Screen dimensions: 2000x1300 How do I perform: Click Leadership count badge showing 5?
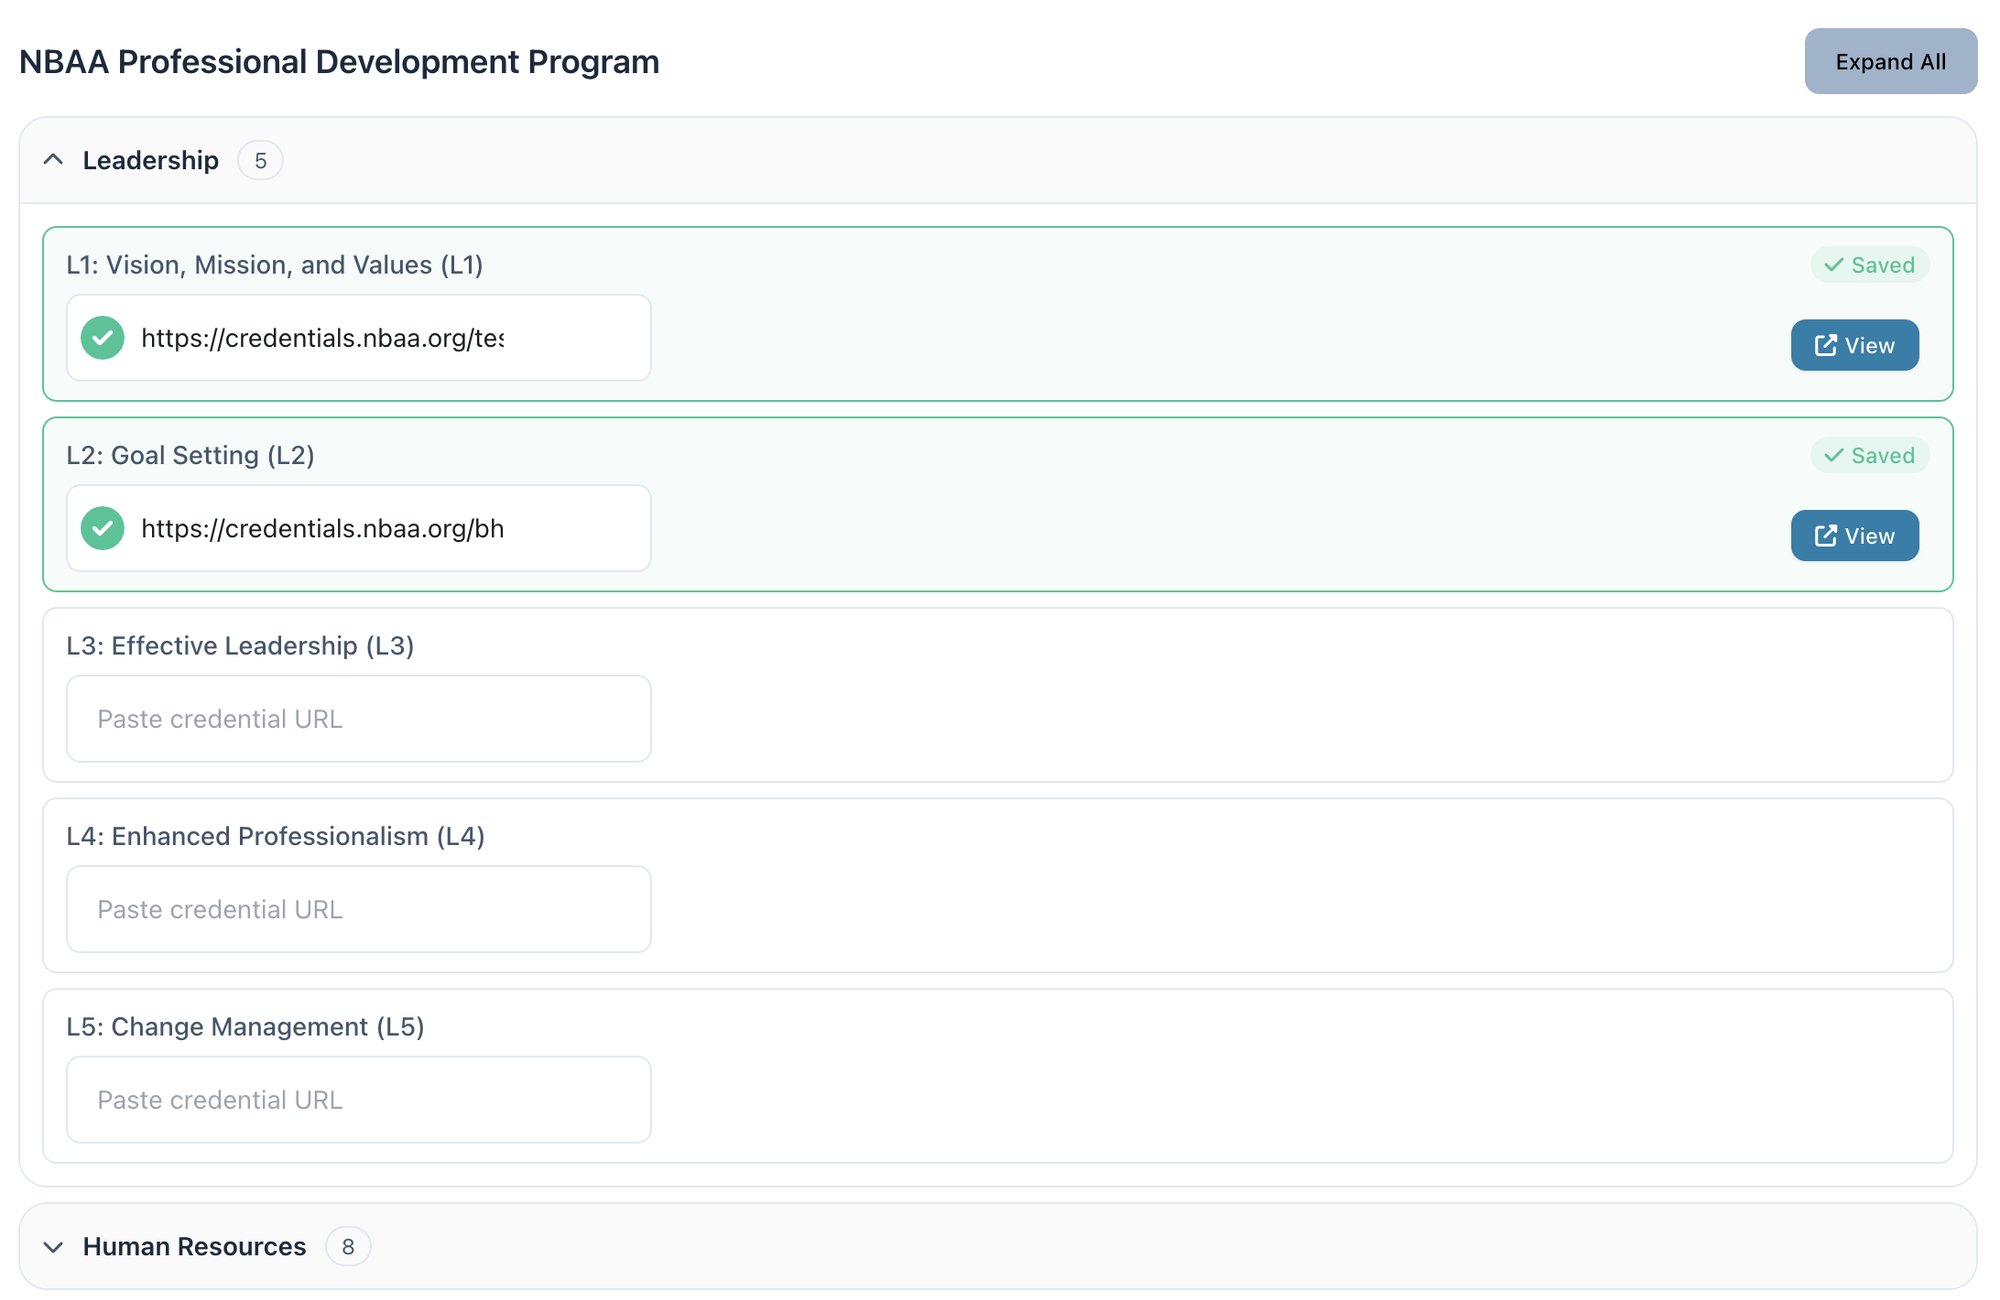(260, 161)
